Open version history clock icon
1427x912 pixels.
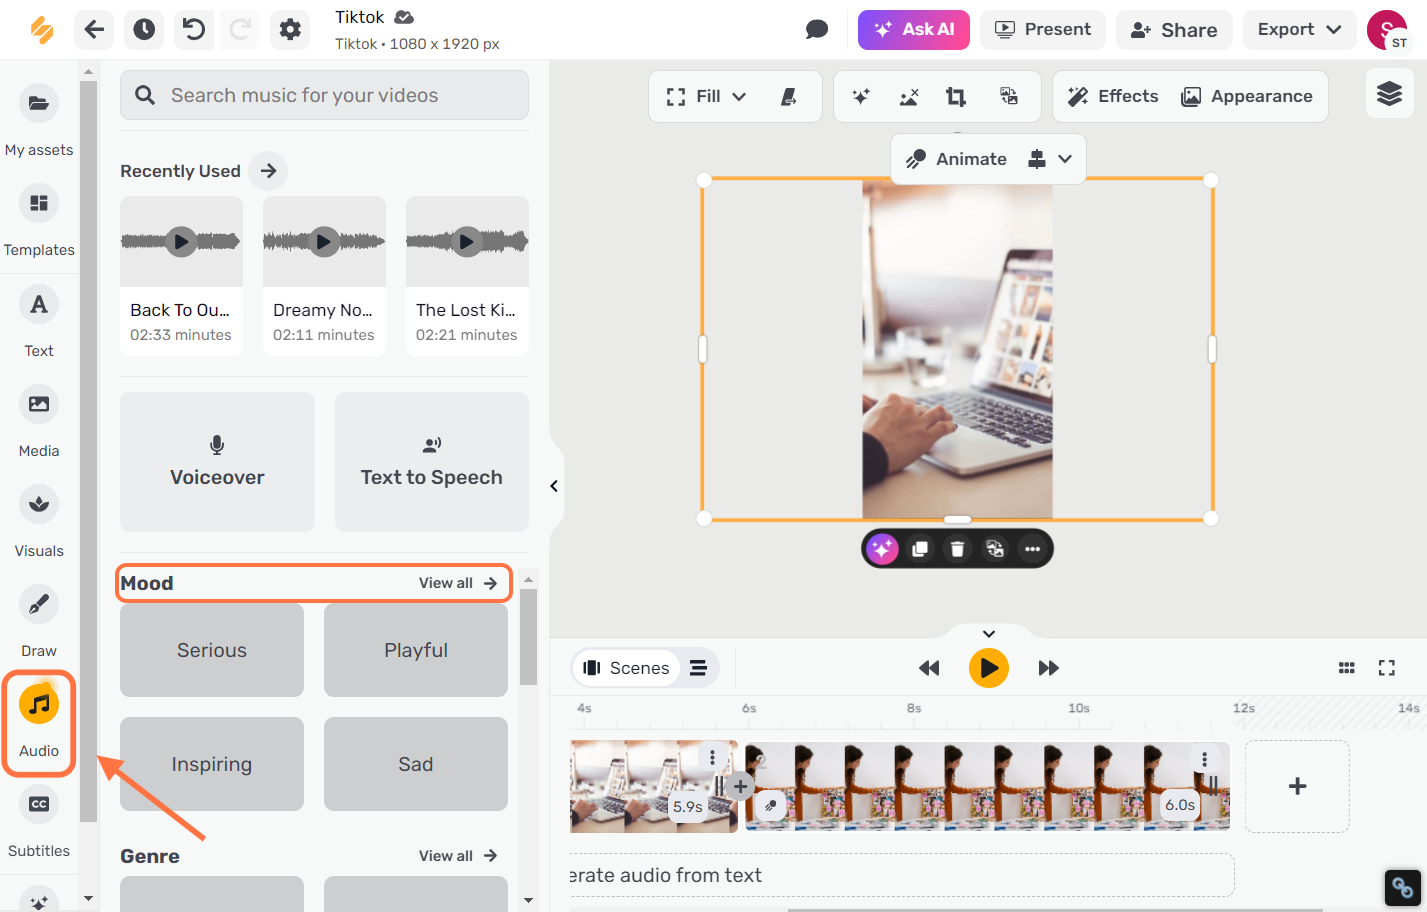[x=144, y=29]
